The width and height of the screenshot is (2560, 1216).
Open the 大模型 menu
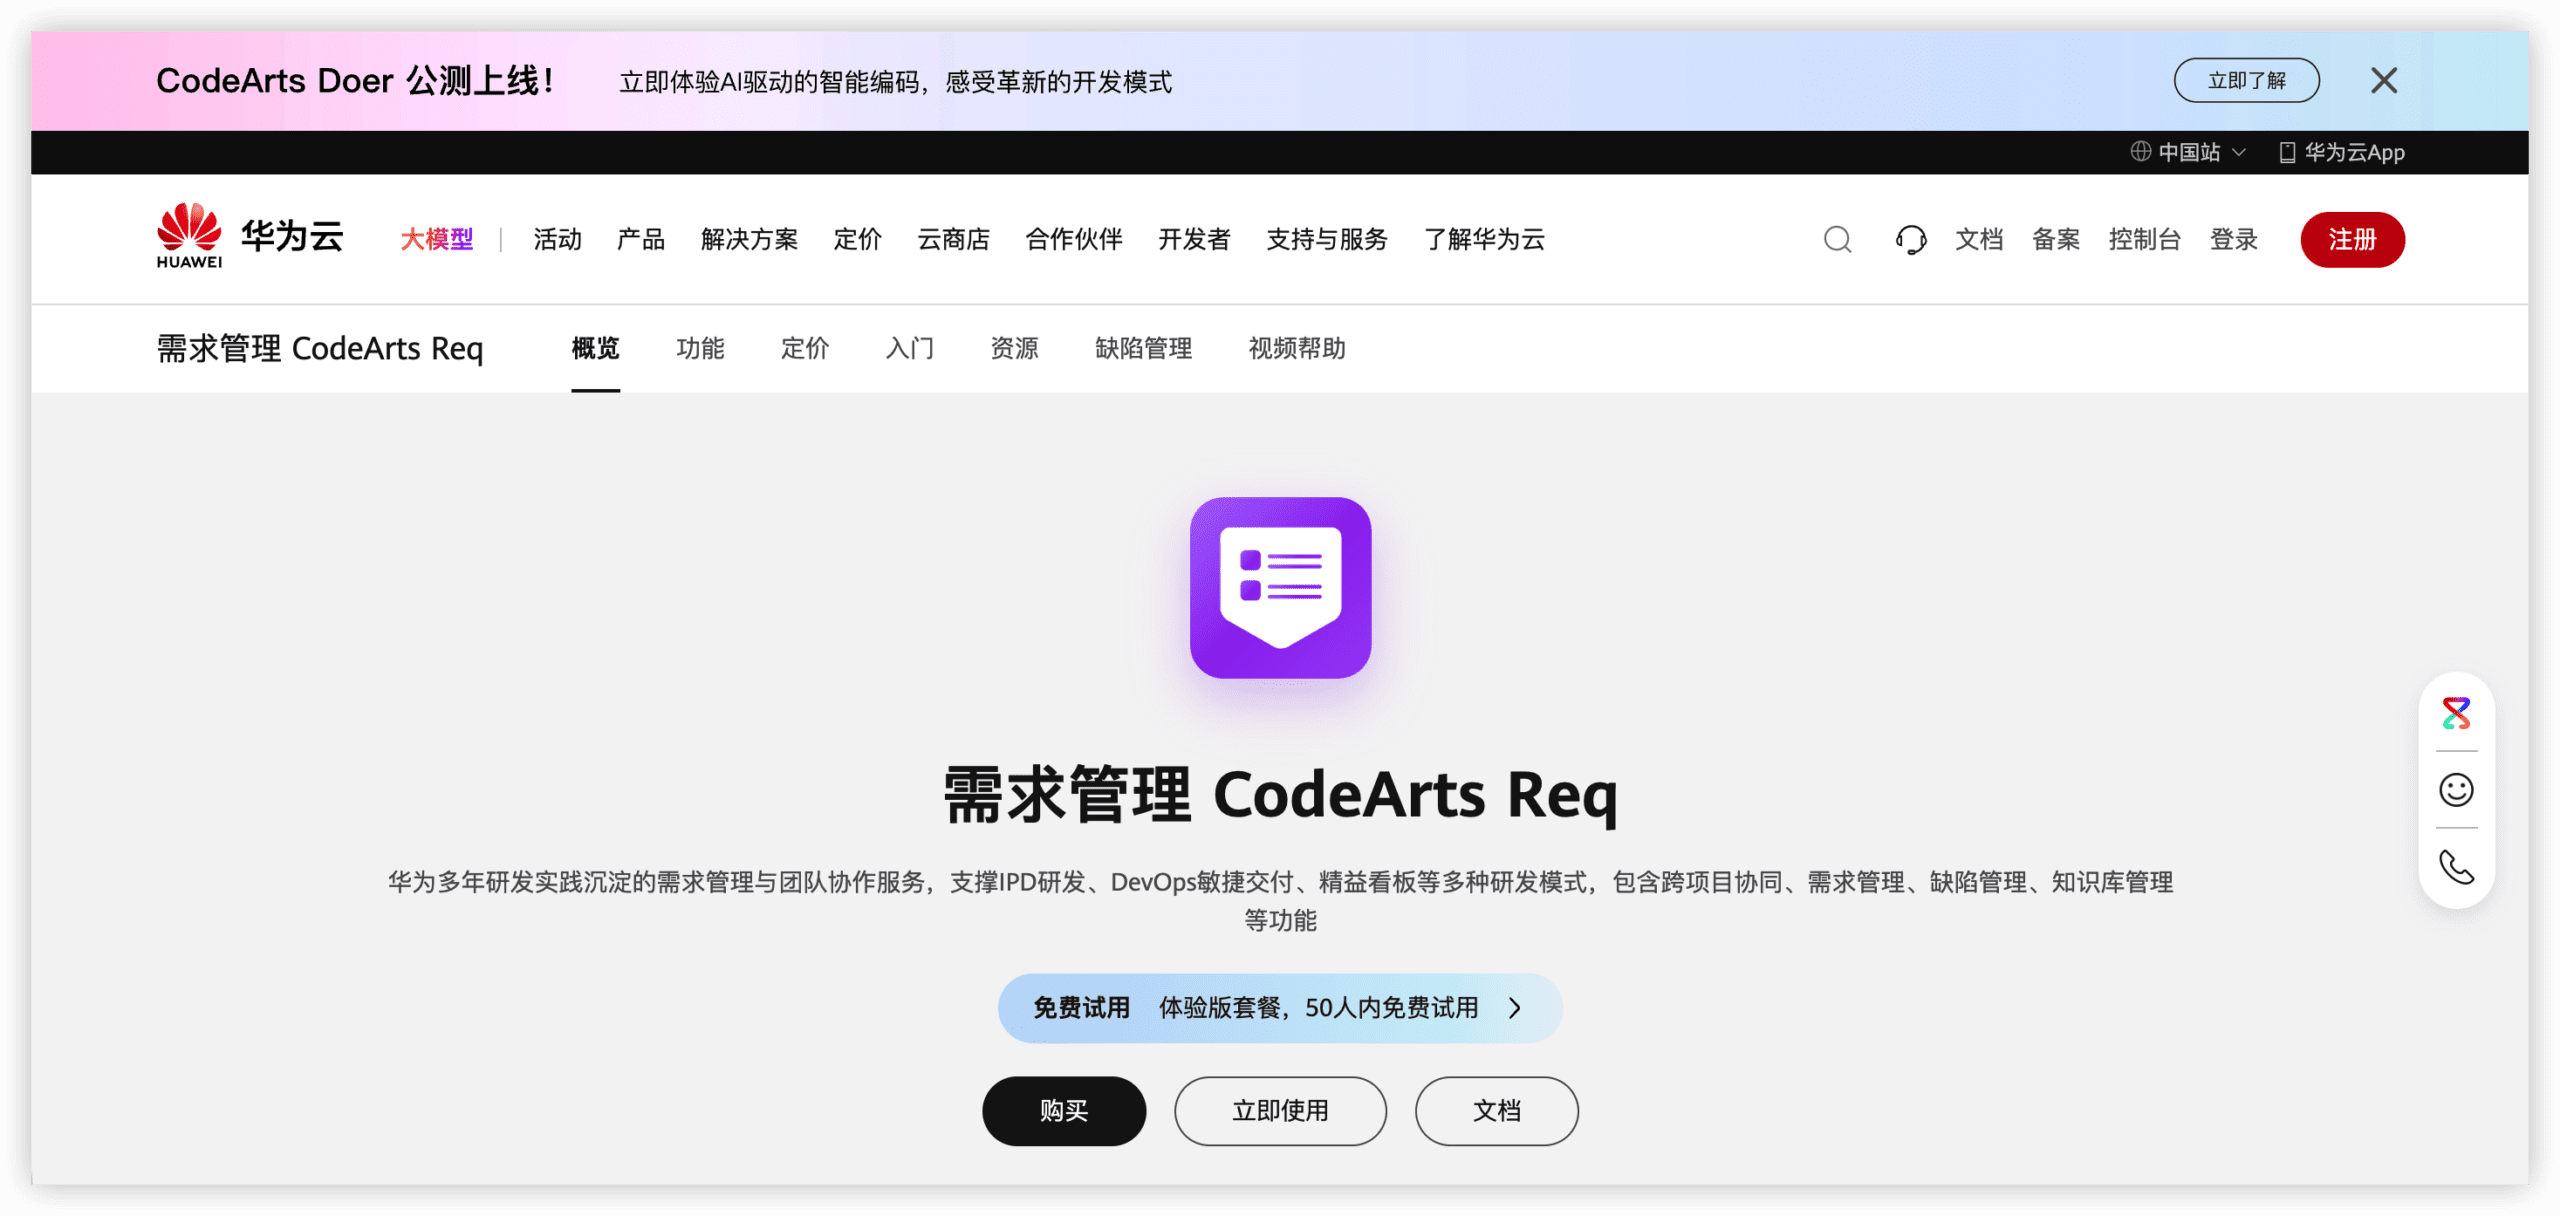[x=437, y=240]
